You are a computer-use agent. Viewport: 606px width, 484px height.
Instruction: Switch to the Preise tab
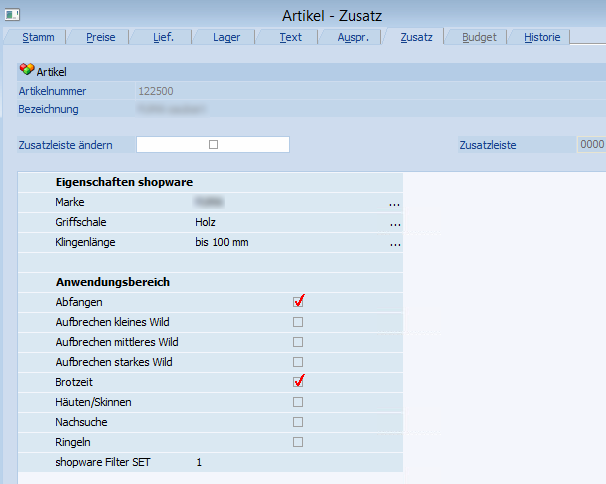100,37
